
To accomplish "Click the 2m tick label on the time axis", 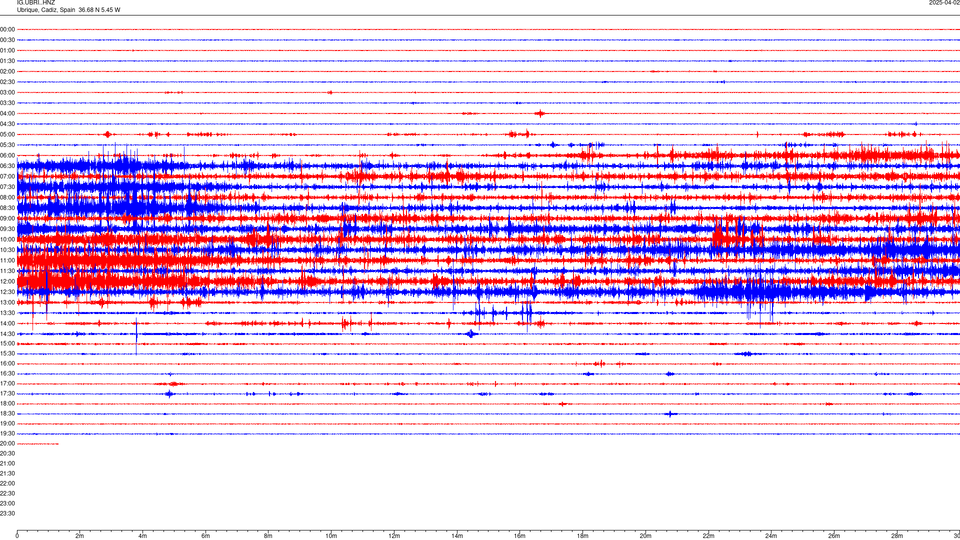I will click(80, 536).
